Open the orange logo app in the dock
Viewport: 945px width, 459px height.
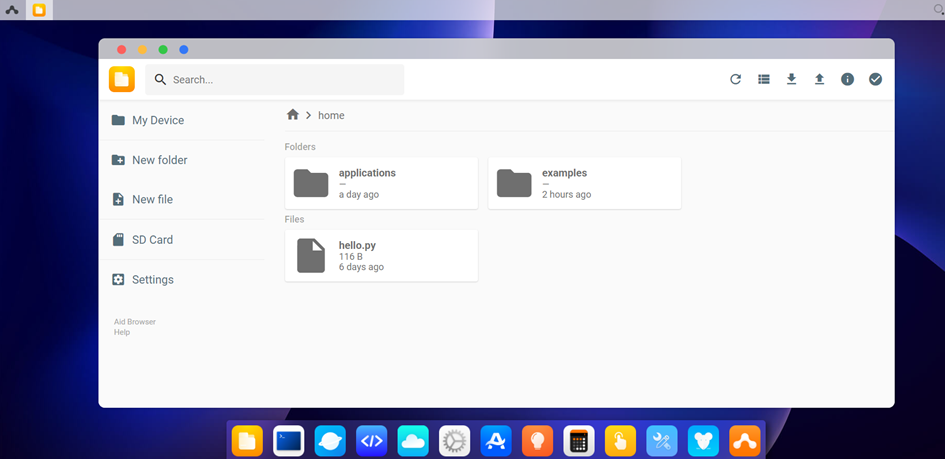pyautogui.click(x=745, y=441)
